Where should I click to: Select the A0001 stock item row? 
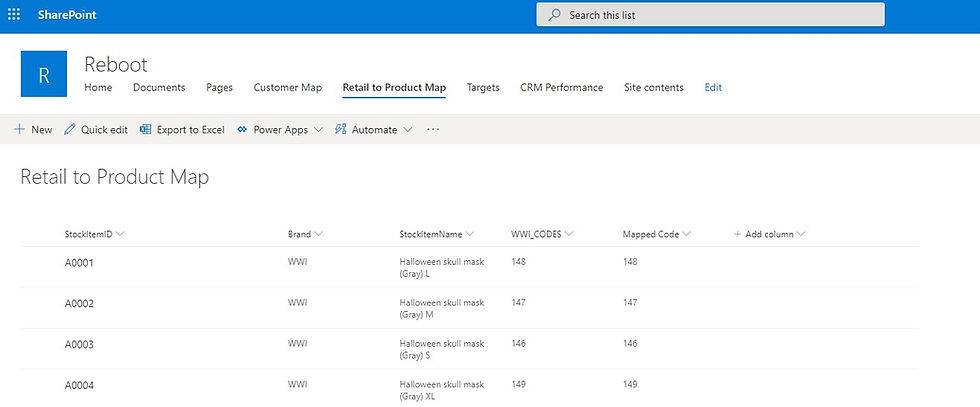[x=469, y=268]
